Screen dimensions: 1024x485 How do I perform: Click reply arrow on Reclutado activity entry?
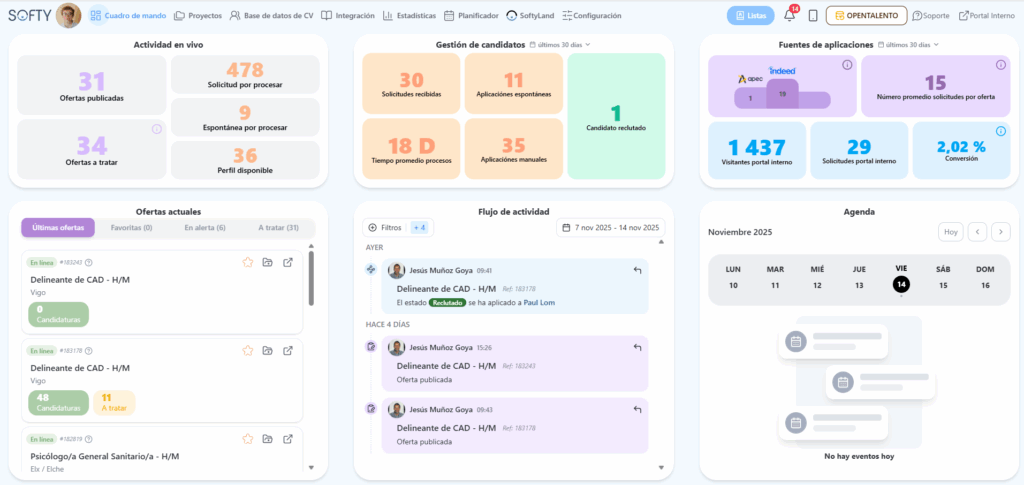point(637,270)
